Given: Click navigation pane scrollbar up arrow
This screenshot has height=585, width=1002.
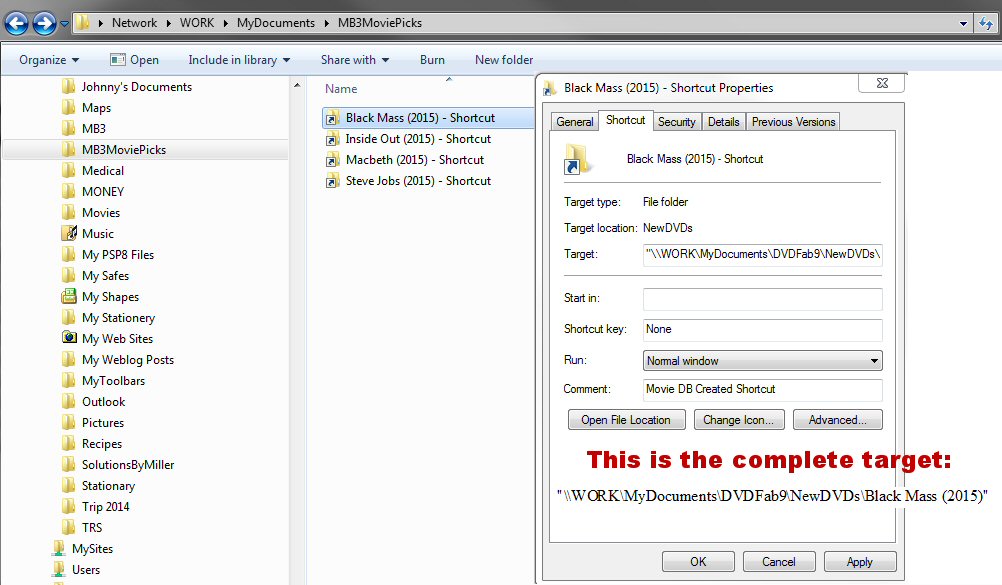Looking at the screenshot, I should (297, 85).
